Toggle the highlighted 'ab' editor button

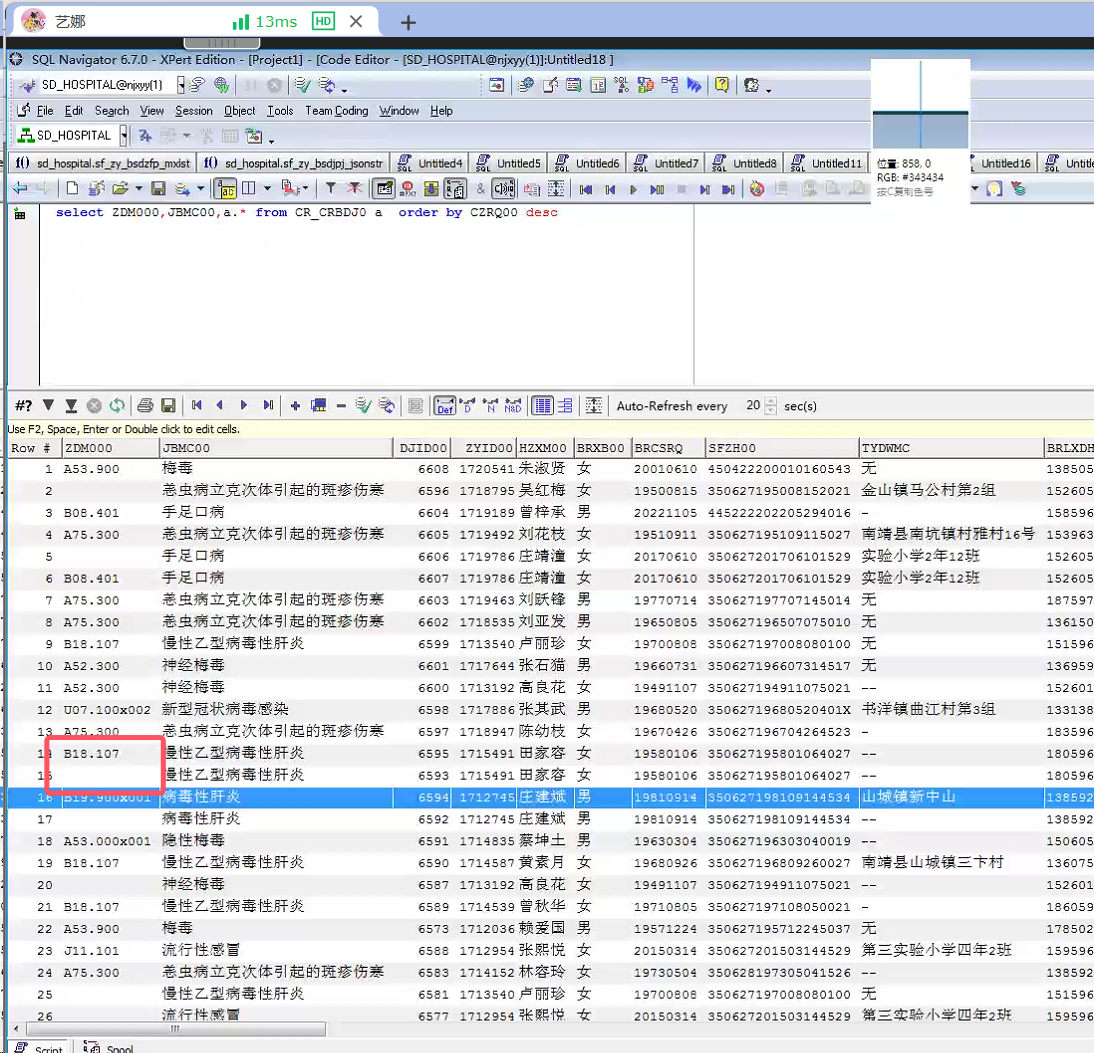pos(227,188)
